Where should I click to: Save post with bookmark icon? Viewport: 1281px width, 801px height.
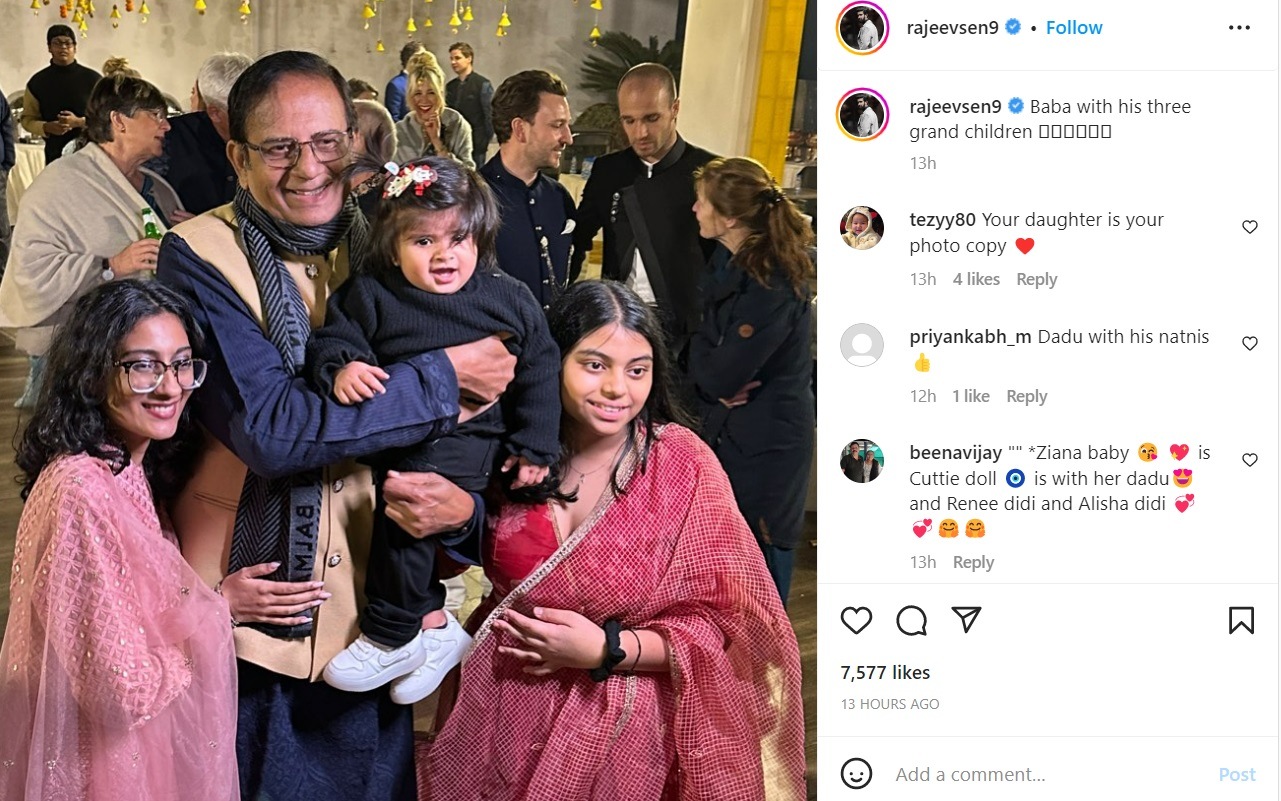click(x=1241, y=621)
